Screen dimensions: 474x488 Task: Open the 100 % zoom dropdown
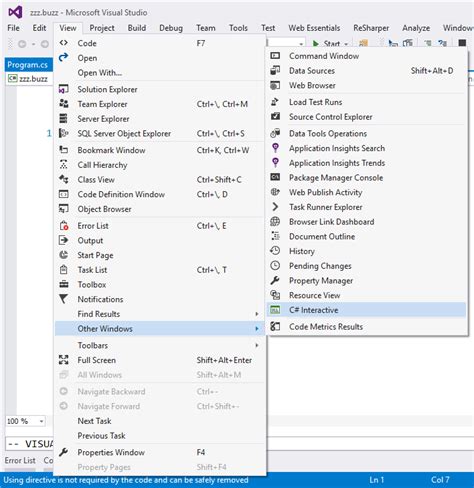click(41, 421)
